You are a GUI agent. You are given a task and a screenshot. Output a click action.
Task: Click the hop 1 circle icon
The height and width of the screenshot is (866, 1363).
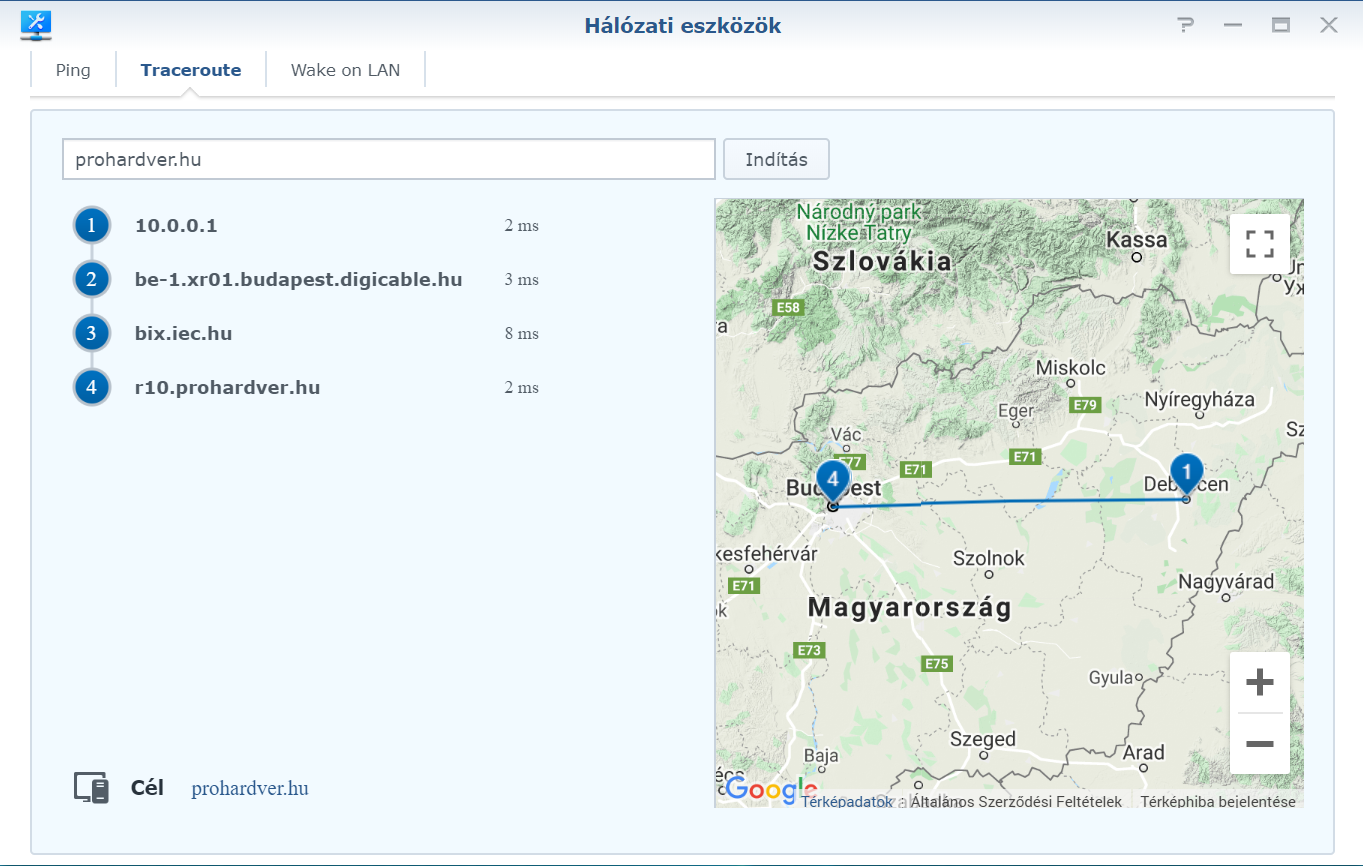coord(91,225)
